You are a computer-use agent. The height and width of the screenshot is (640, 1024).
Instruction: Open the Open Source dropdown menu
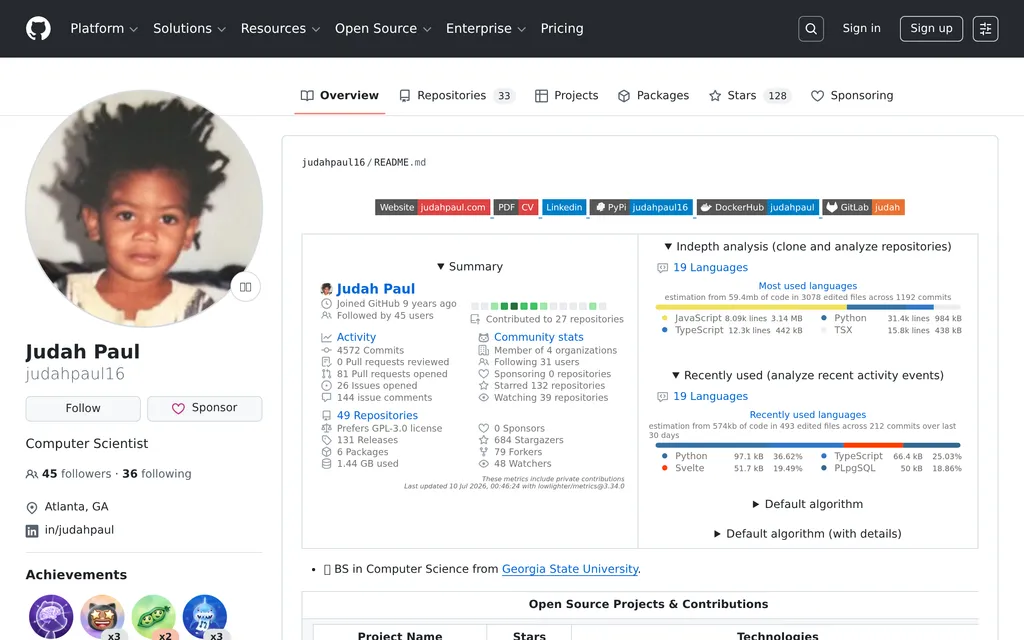(383, 29)
